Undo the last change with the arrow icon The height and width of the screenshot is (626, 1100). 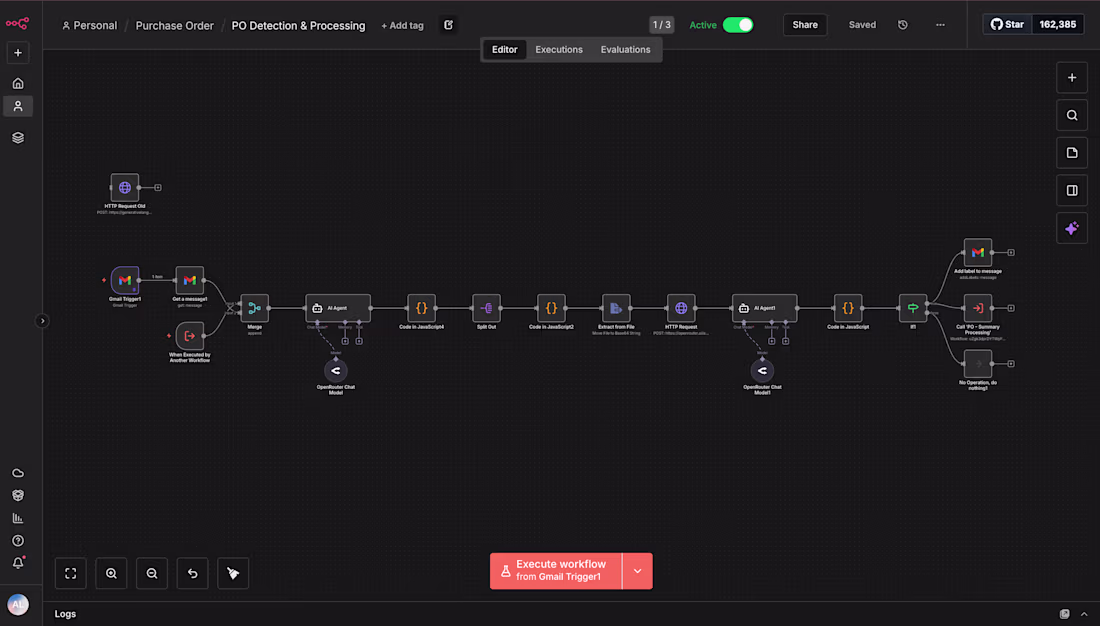click(192, 573)
